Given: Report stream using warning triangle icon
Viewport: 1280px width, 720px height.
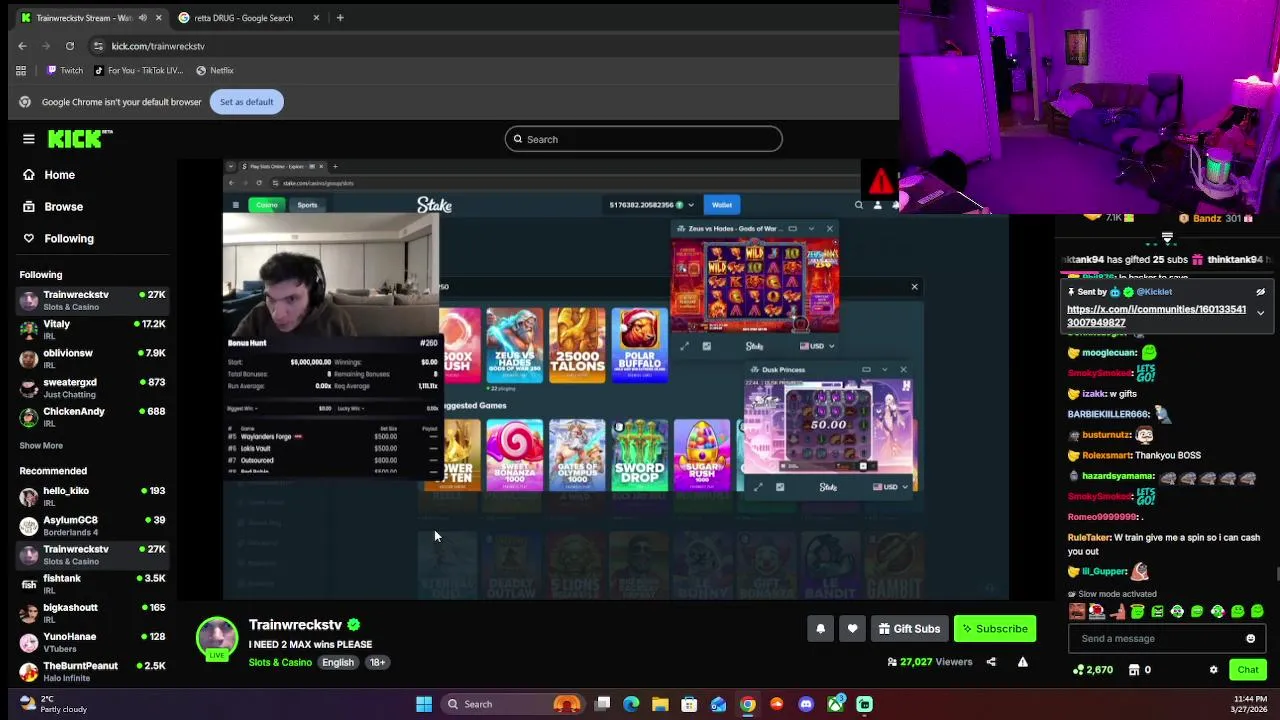Looking at the screenshot, I should (1022, 662).
